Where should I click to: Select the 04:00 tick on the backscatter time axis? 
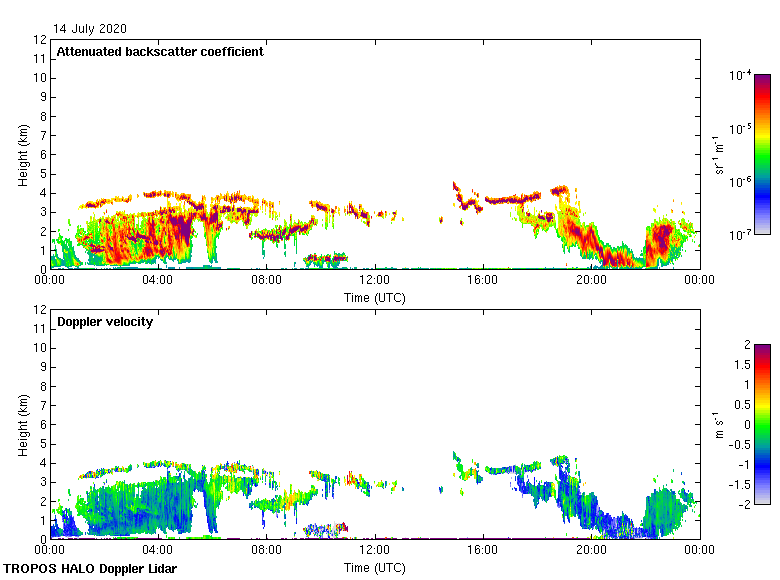tap(158, 281)
